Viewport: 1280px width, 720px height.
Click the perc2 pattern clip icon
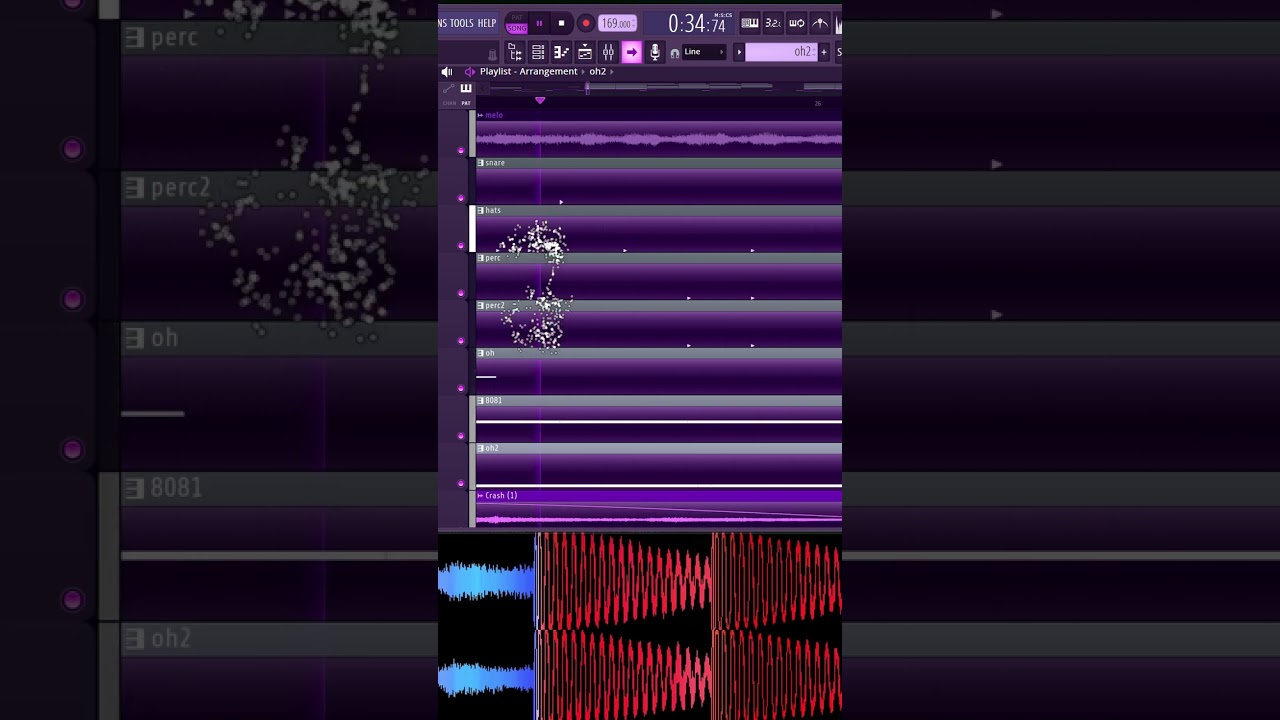click(481, 305)
